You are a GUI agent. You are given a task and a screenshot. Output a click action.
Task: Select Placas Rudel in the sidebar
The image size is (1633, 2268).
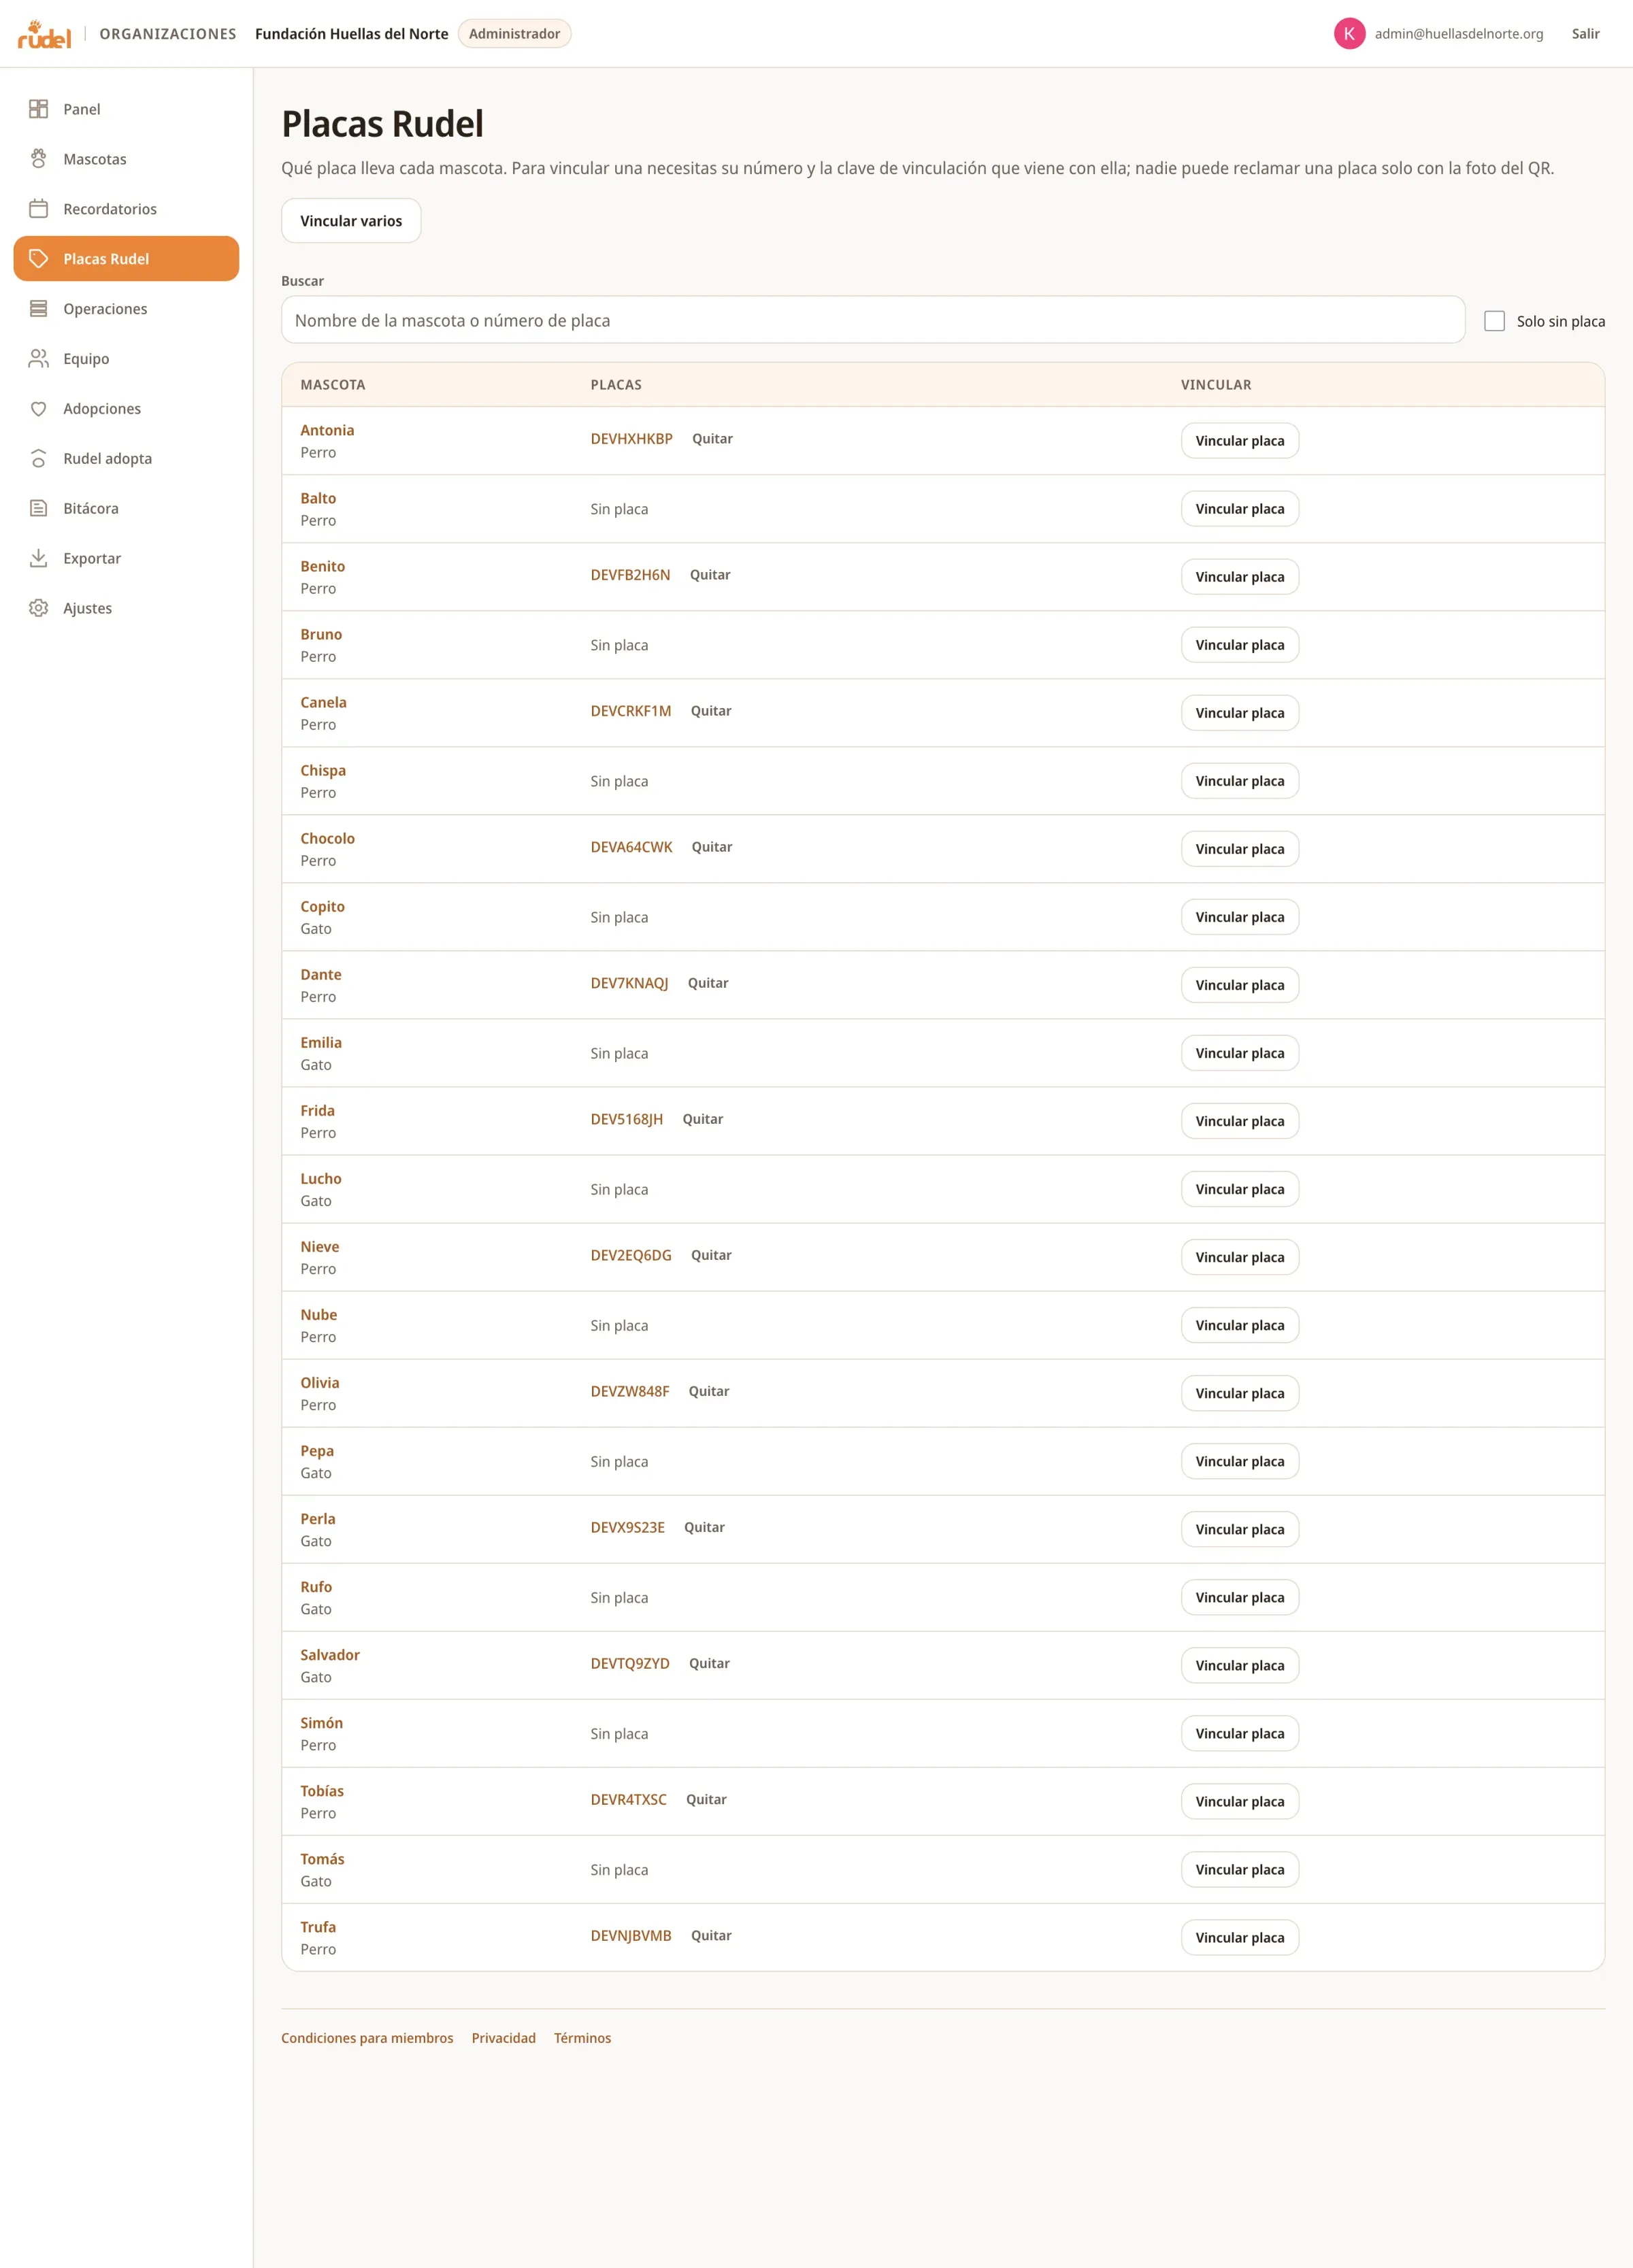(x=126, y=259)
